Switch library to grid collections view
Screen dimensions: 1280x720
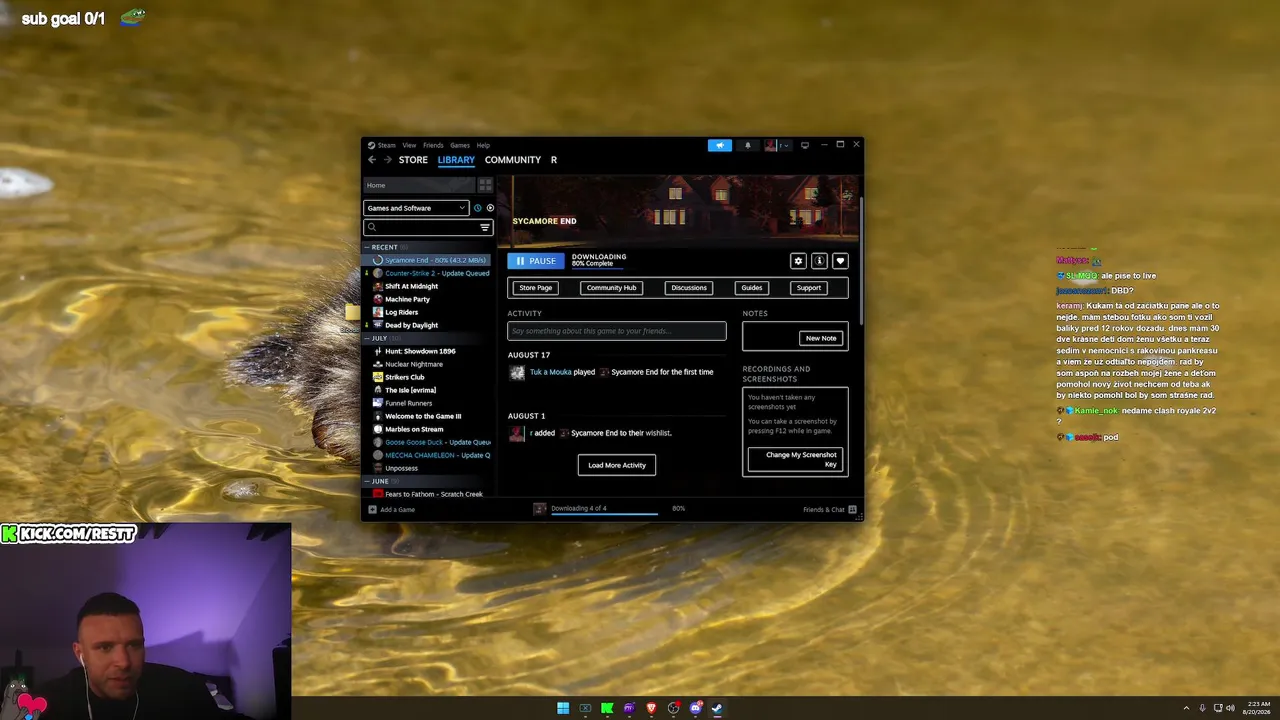point(485,185)
